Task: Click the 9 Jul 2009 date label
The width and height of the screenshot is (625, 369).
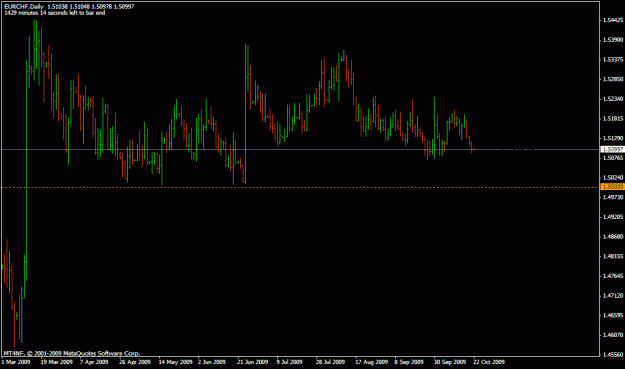Action: [290, 362]
